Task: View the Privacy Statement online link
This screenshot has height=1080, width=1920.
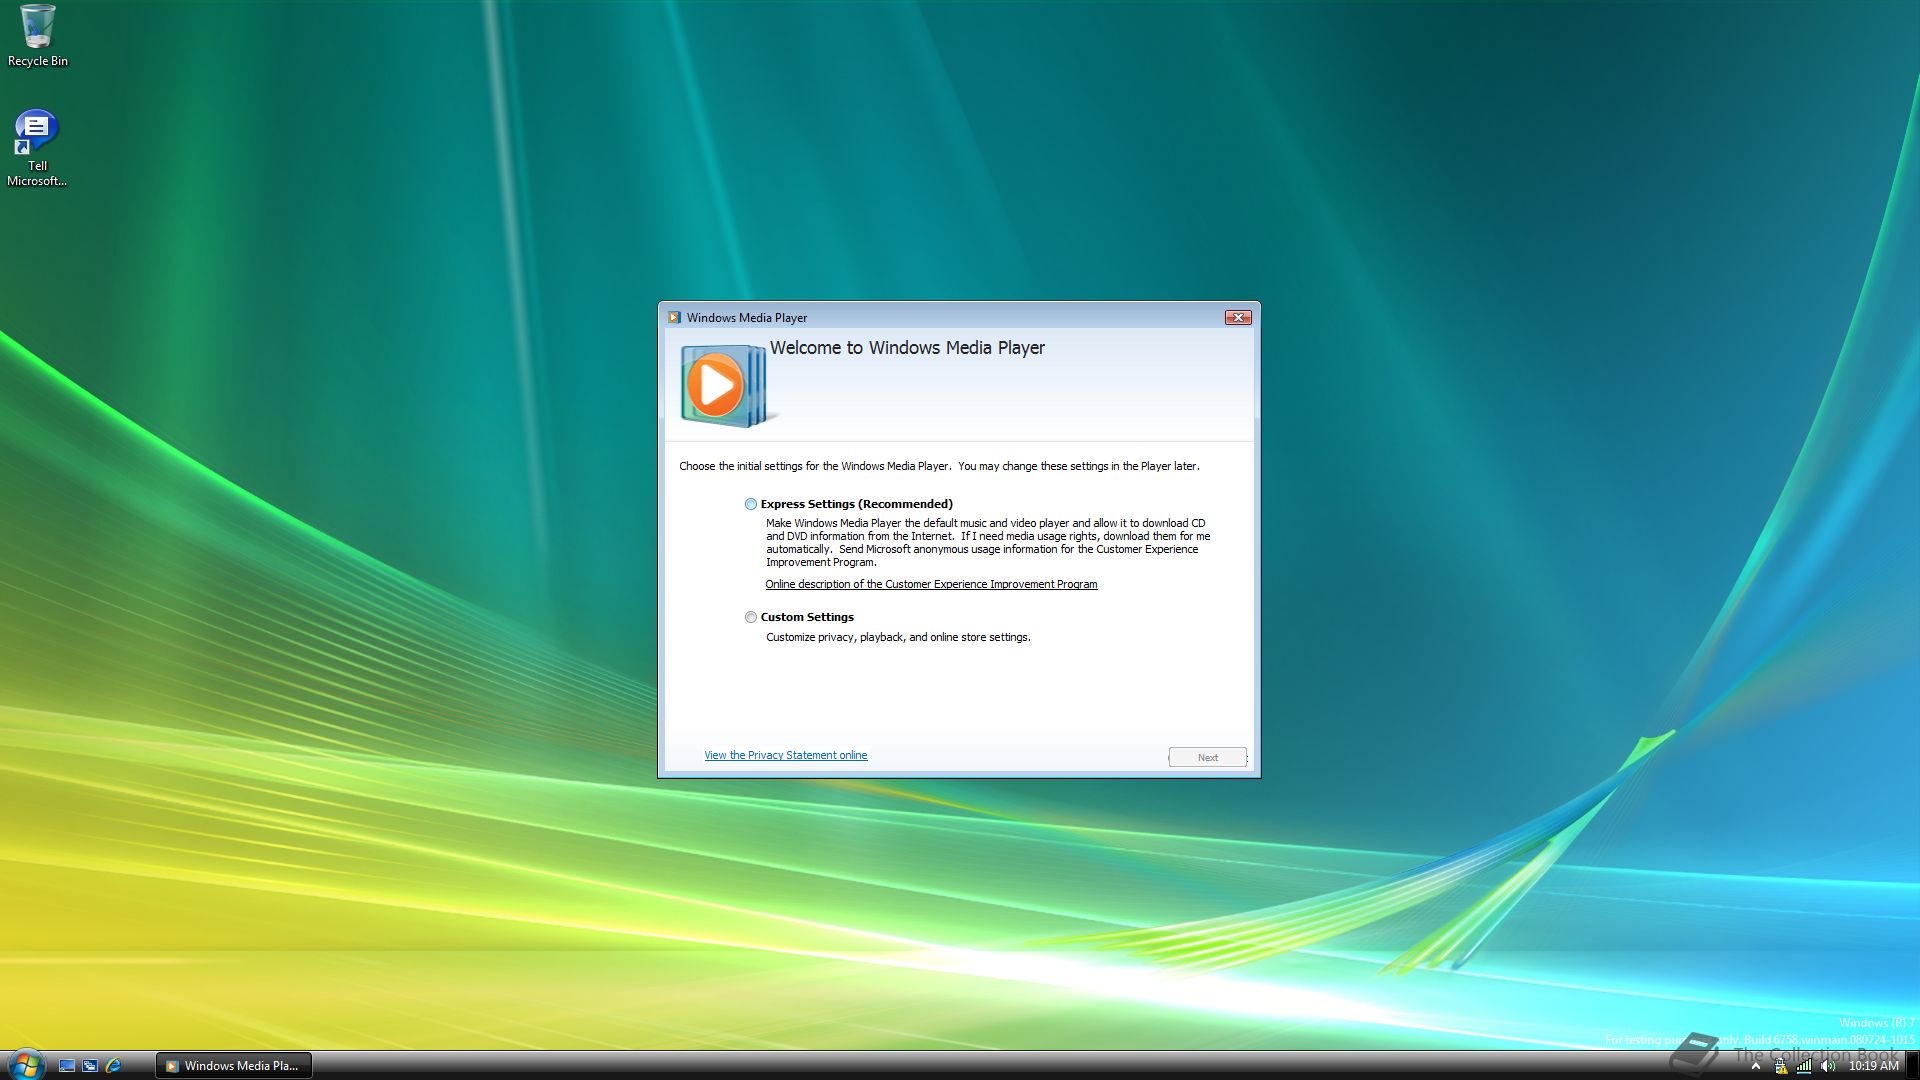Action: (785, 755)
